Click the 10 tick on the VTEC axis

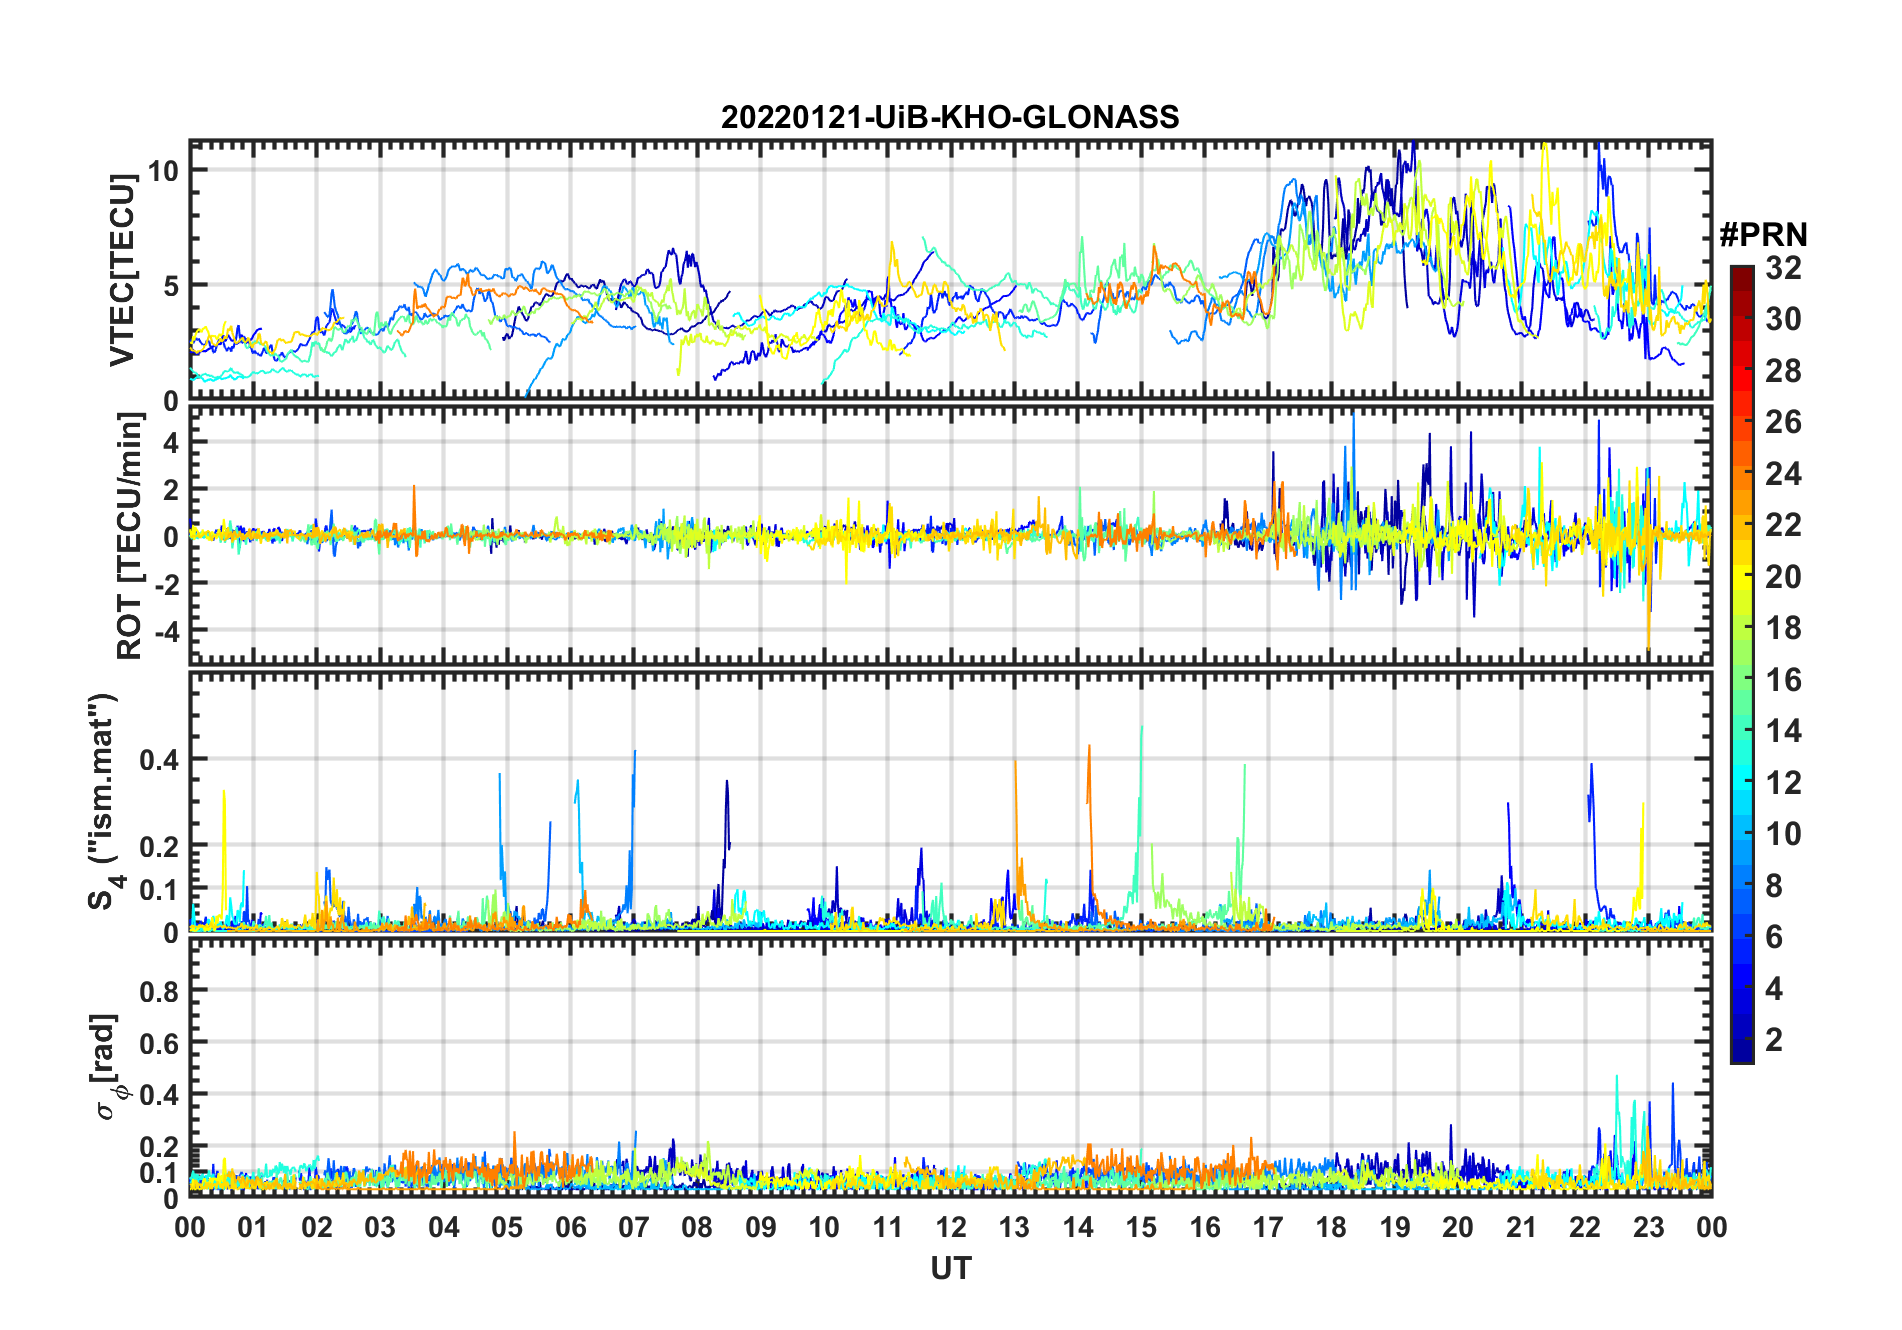click(x=163, y=170)
